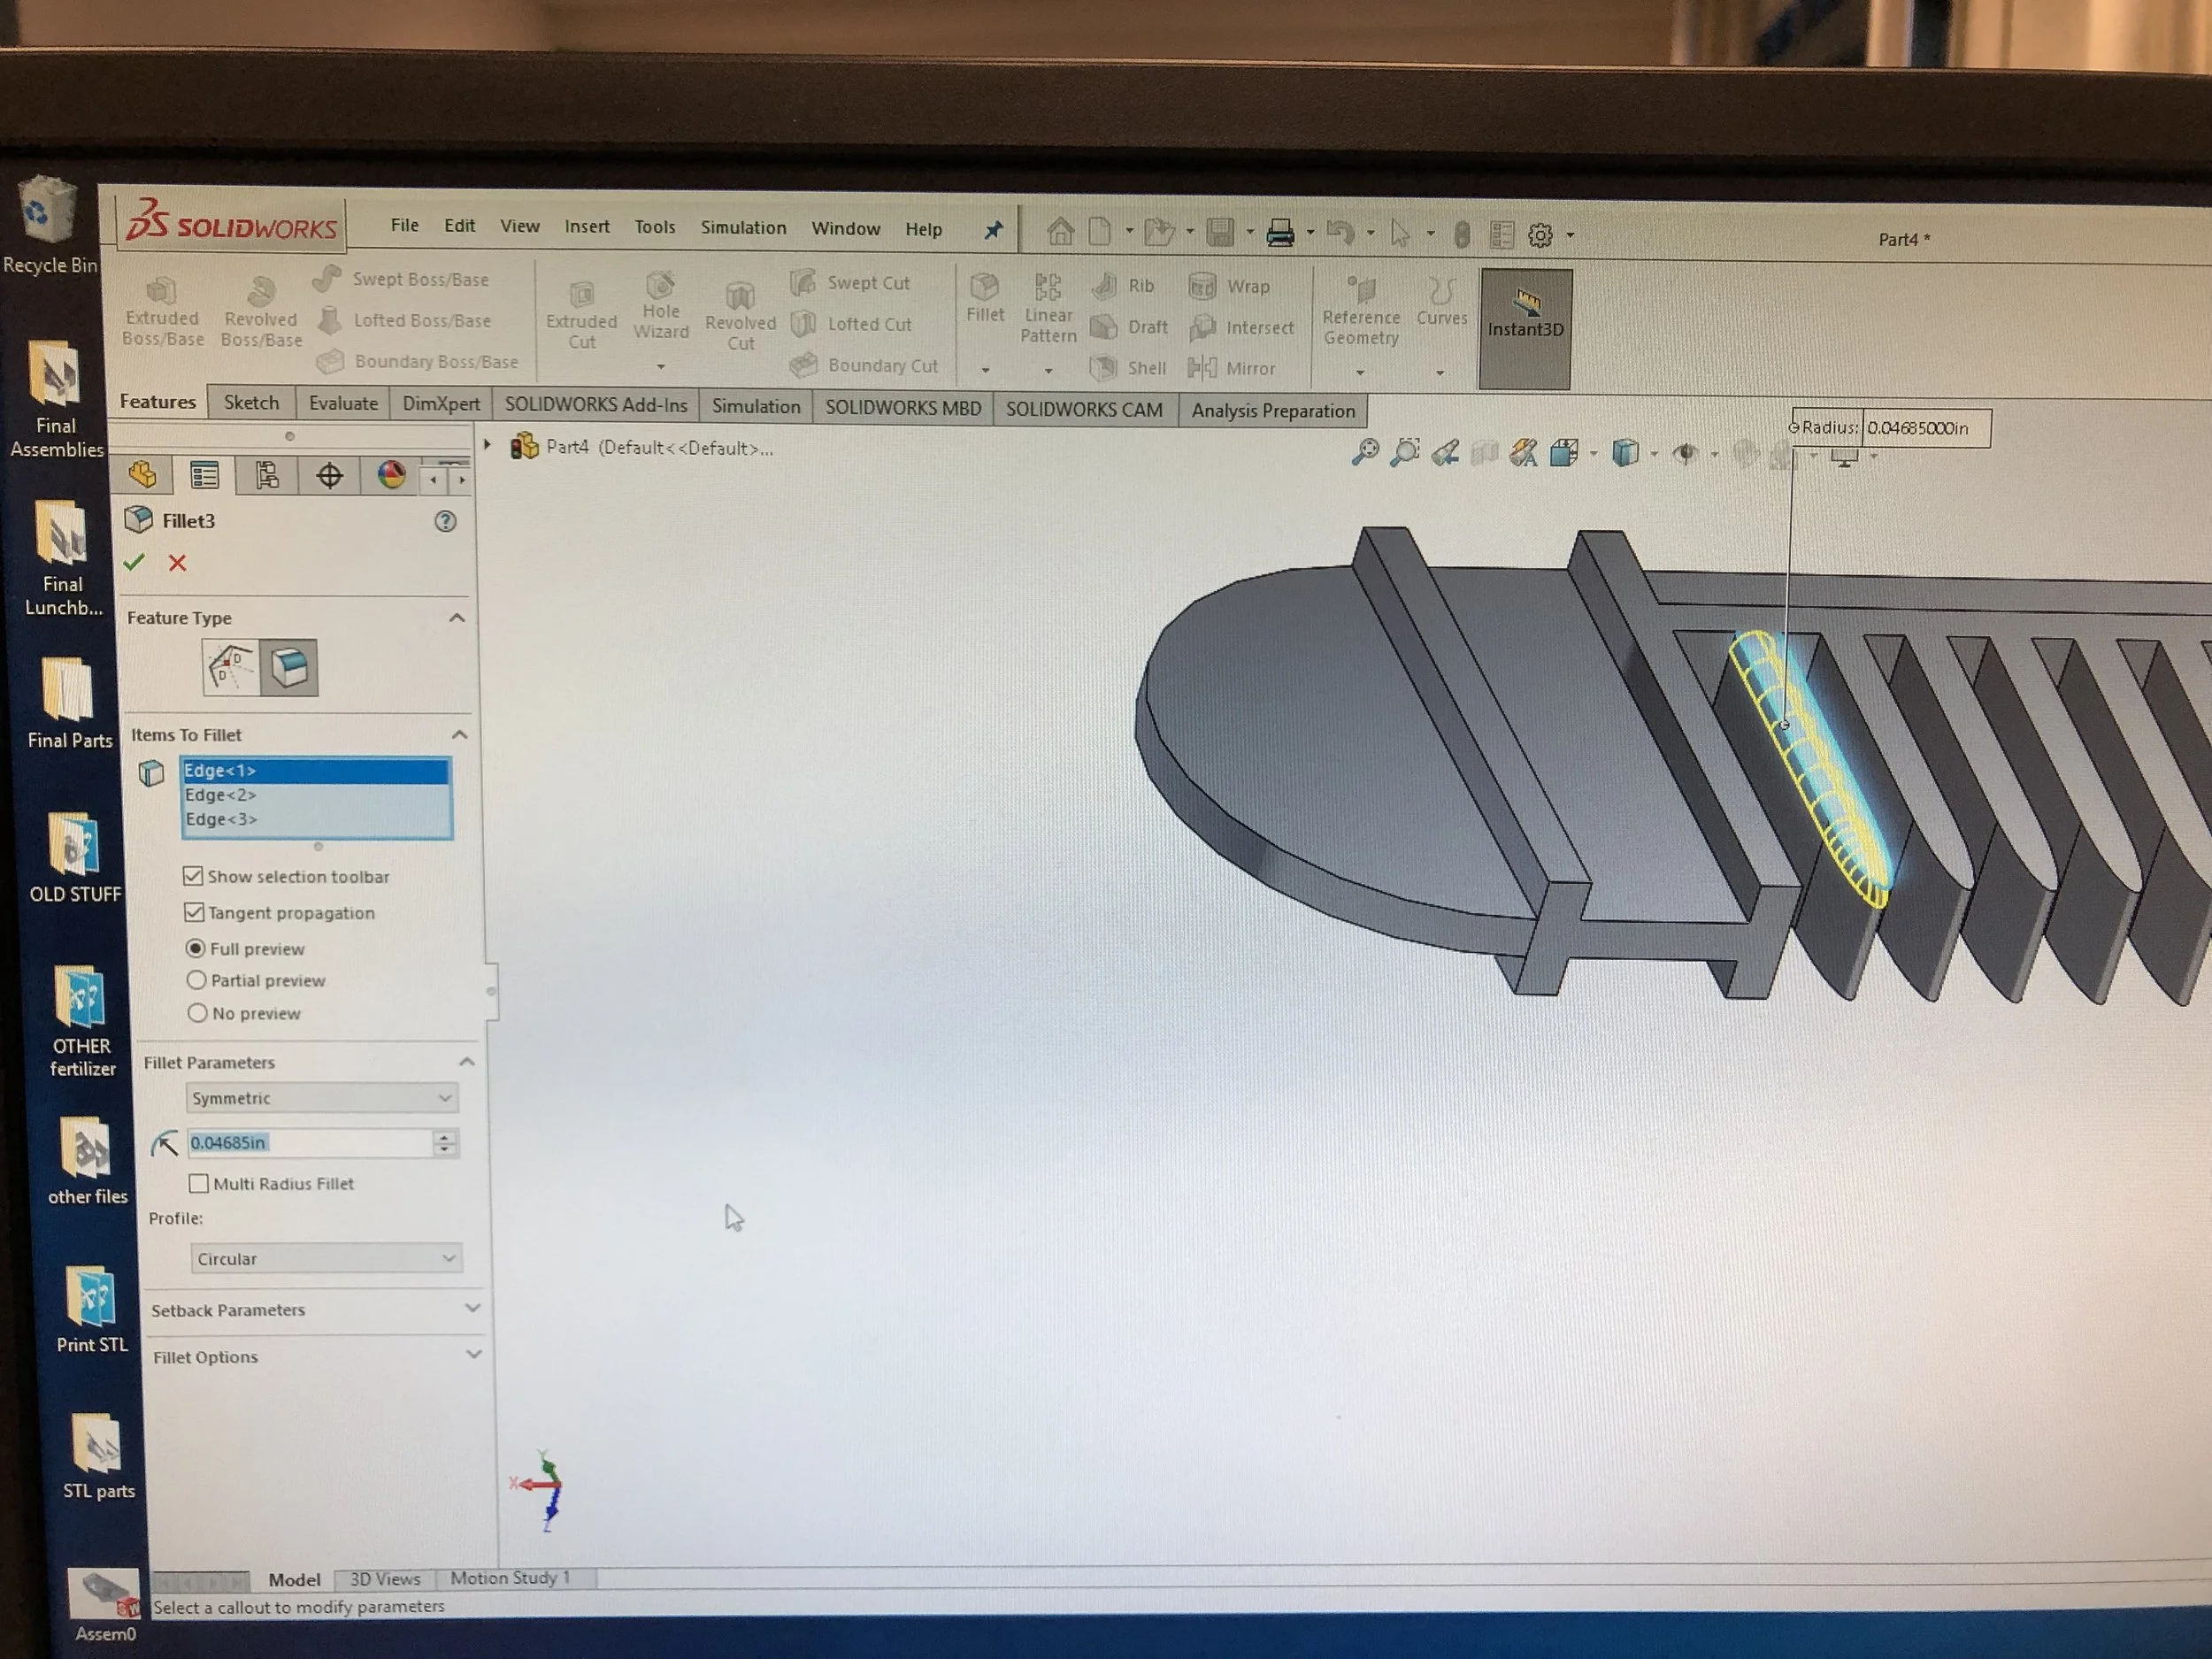Click the fillet radius value field
The image size is (2212, 1659).
pos(308,1142)
